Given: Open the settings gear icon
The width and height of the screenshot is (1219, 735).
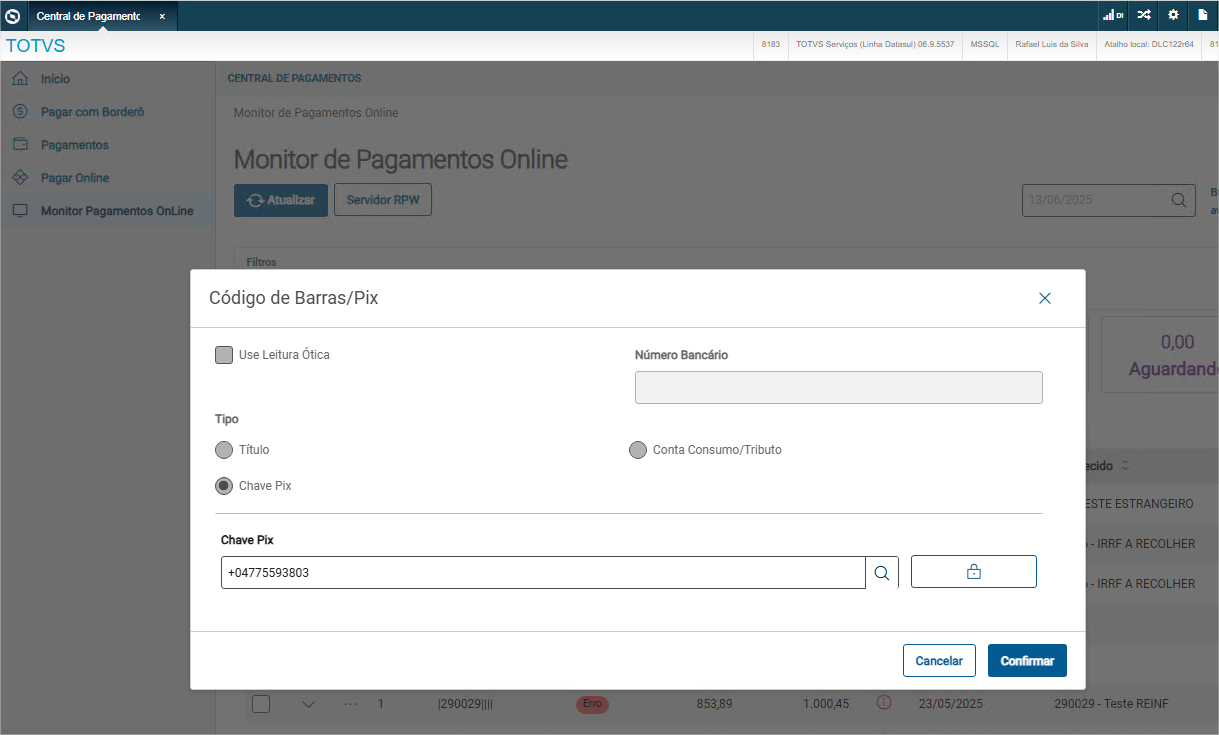Looking at the screenshot, I should tap(1174, 15).
